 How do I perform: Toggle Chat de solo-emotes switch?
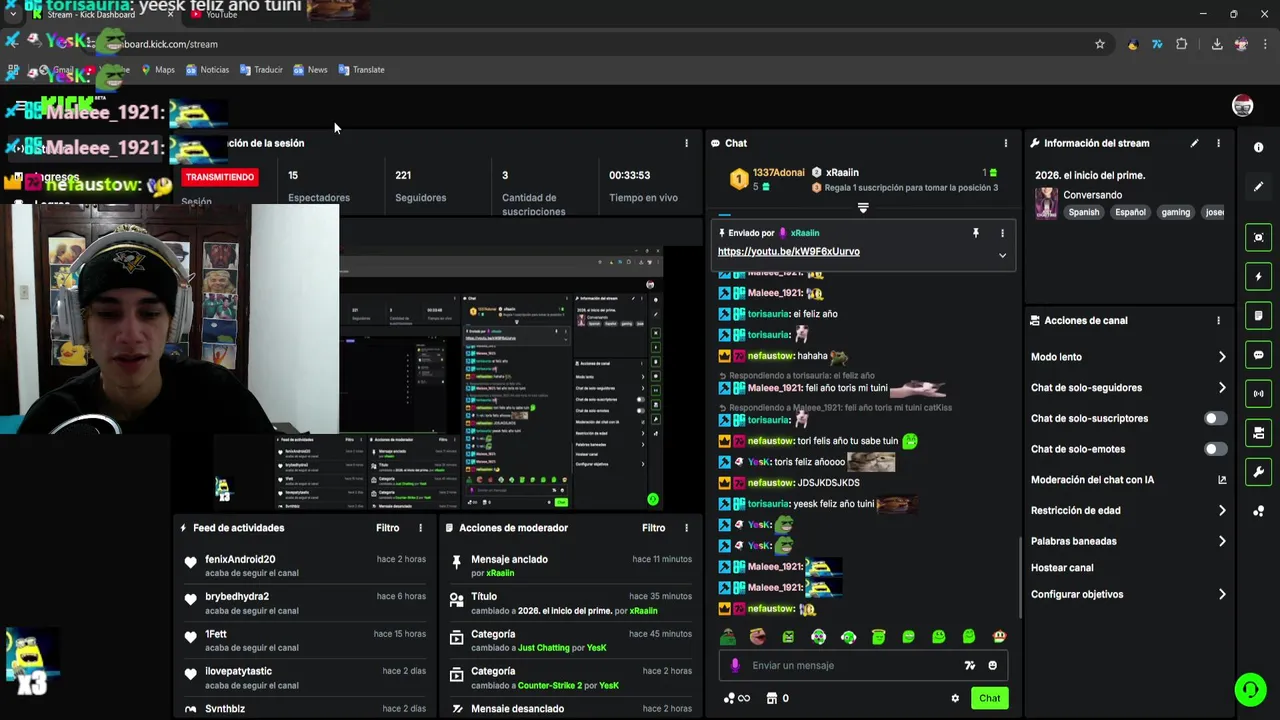[1215, 449]
